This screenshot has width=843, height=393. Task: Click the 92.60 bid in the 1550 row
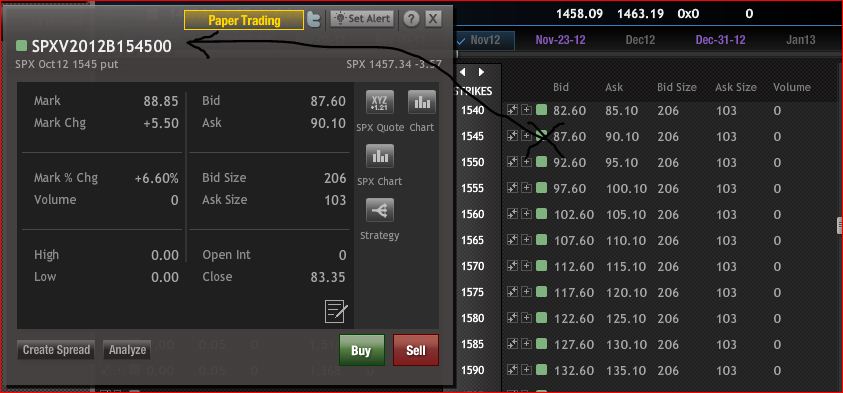coord(569,162)
